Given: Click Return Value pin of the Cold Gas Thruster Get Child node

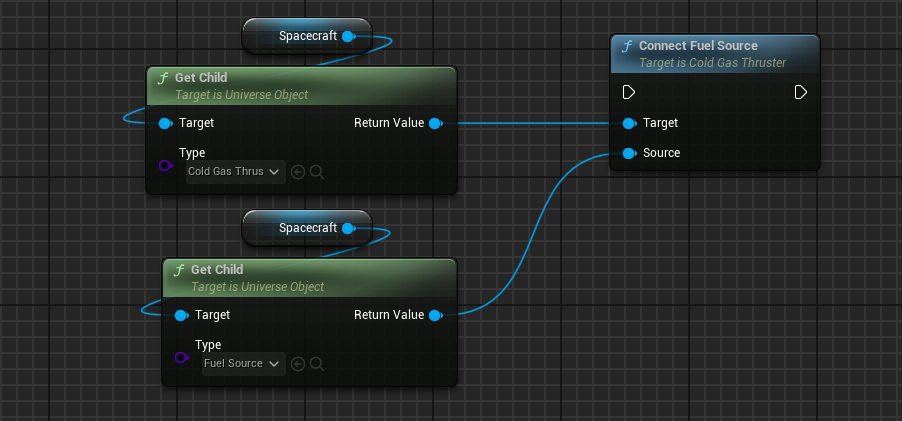Looking at the screenshot, I should coord(435,123).
